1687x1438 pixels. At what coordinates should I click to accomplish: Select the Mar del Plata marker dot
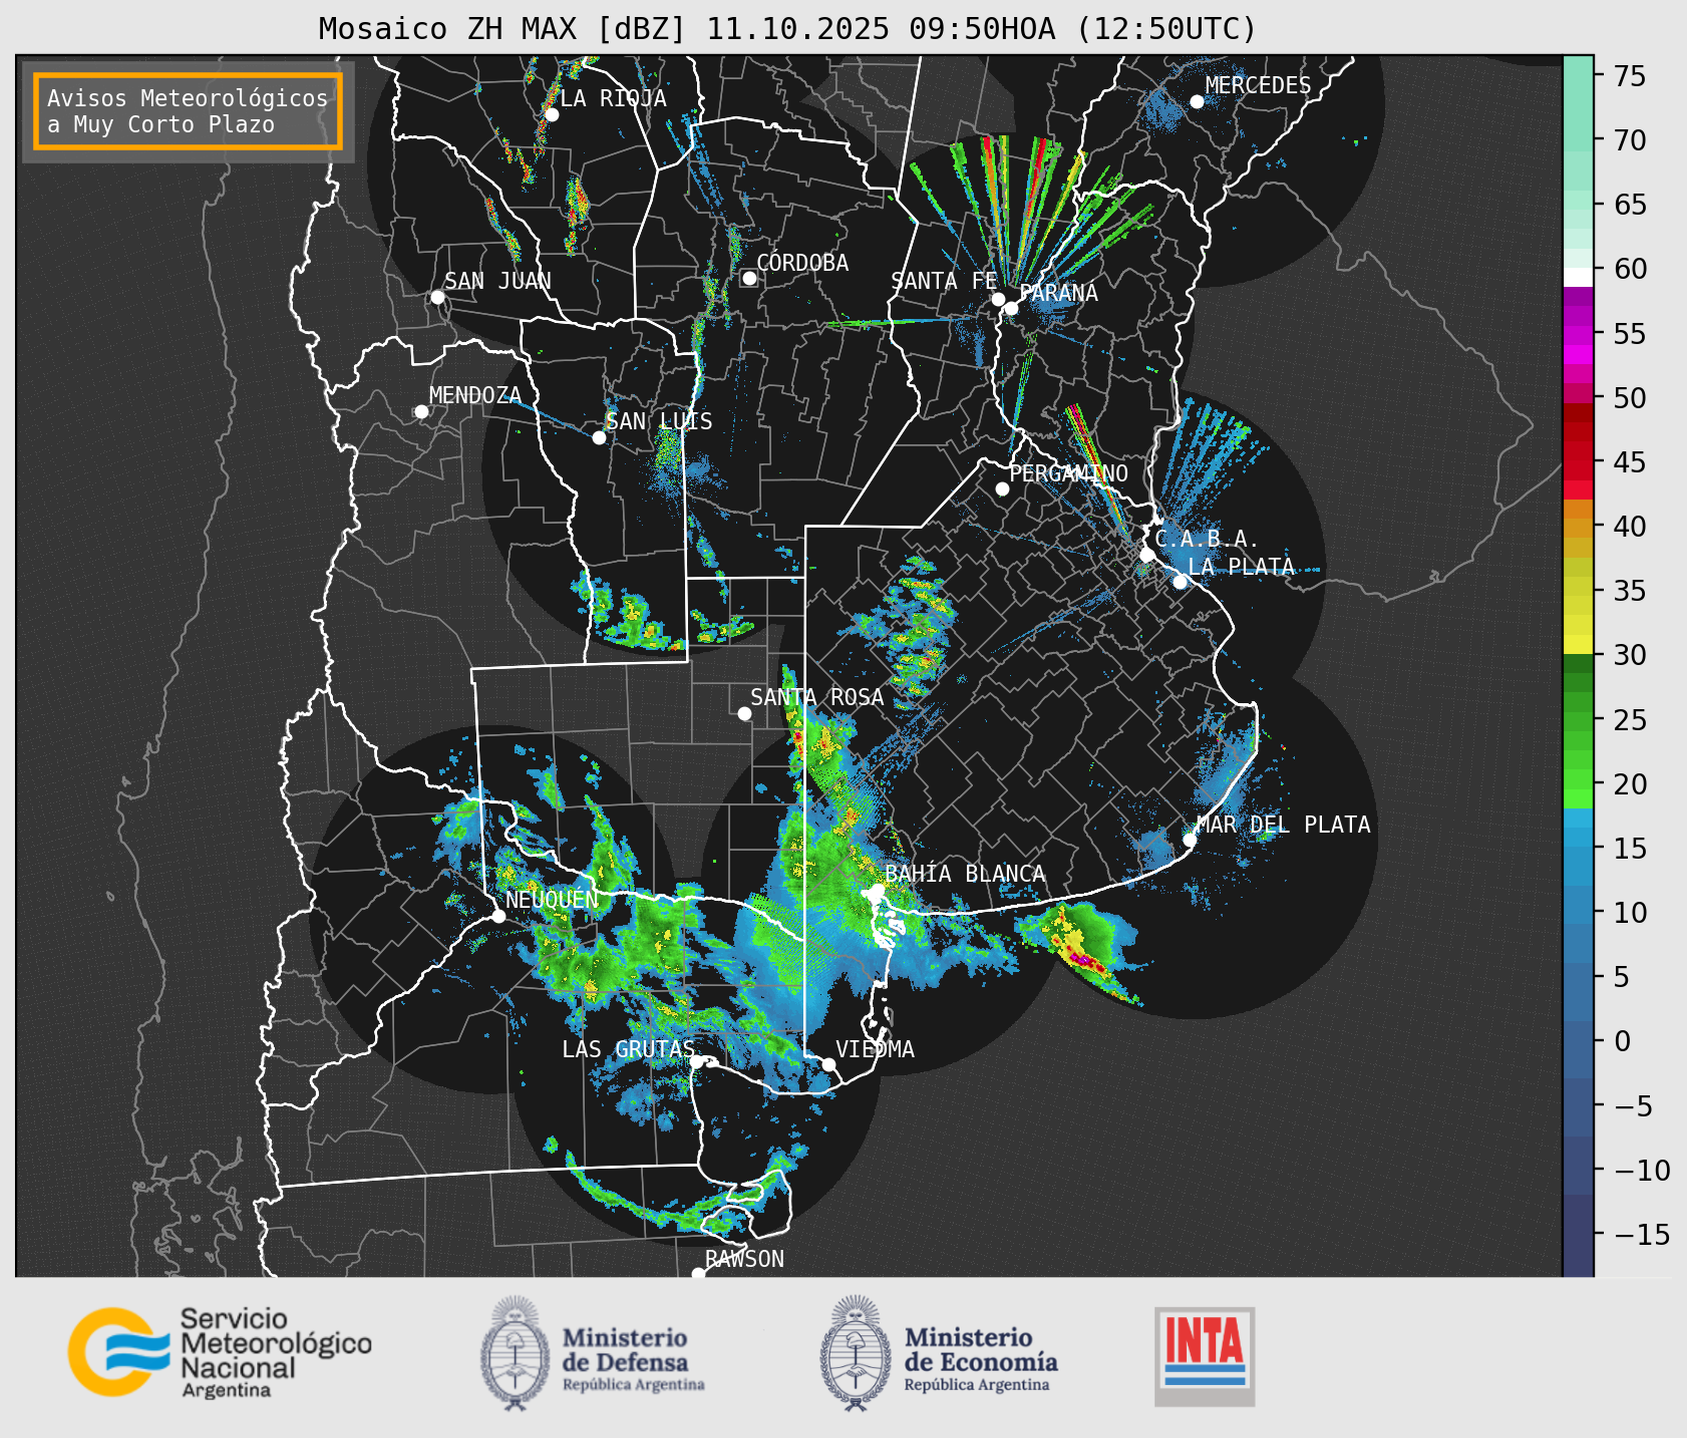[x=1189, y=839]
